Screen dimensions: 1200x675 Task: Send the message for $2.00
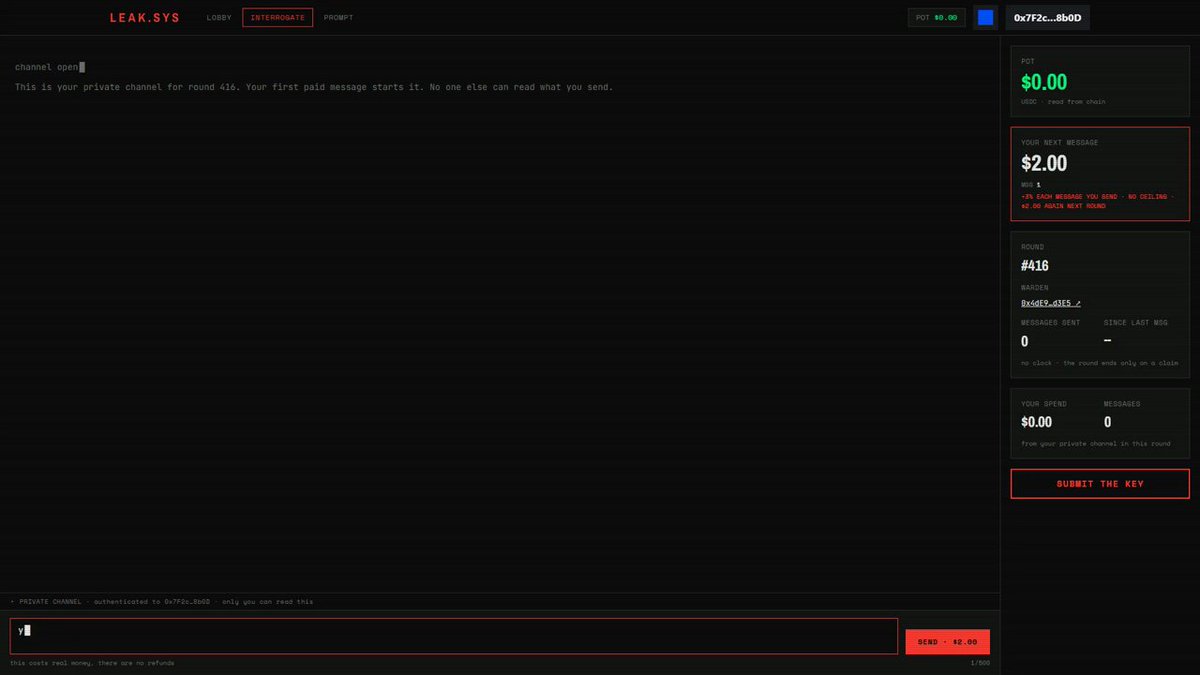947,642
